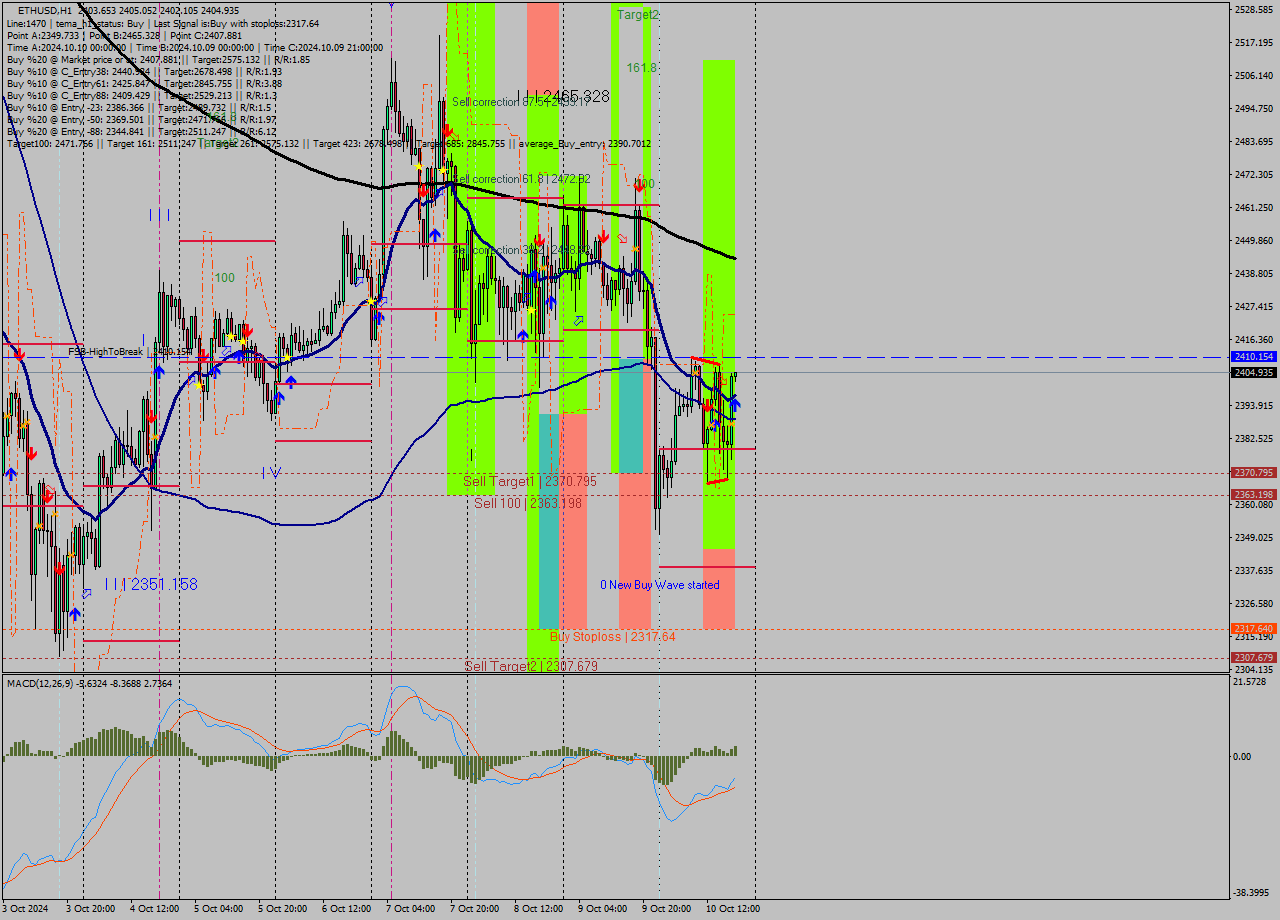Click the '9 Oct 20:00' time axis label
The image size is (1280, 920).
coord(666,909)
